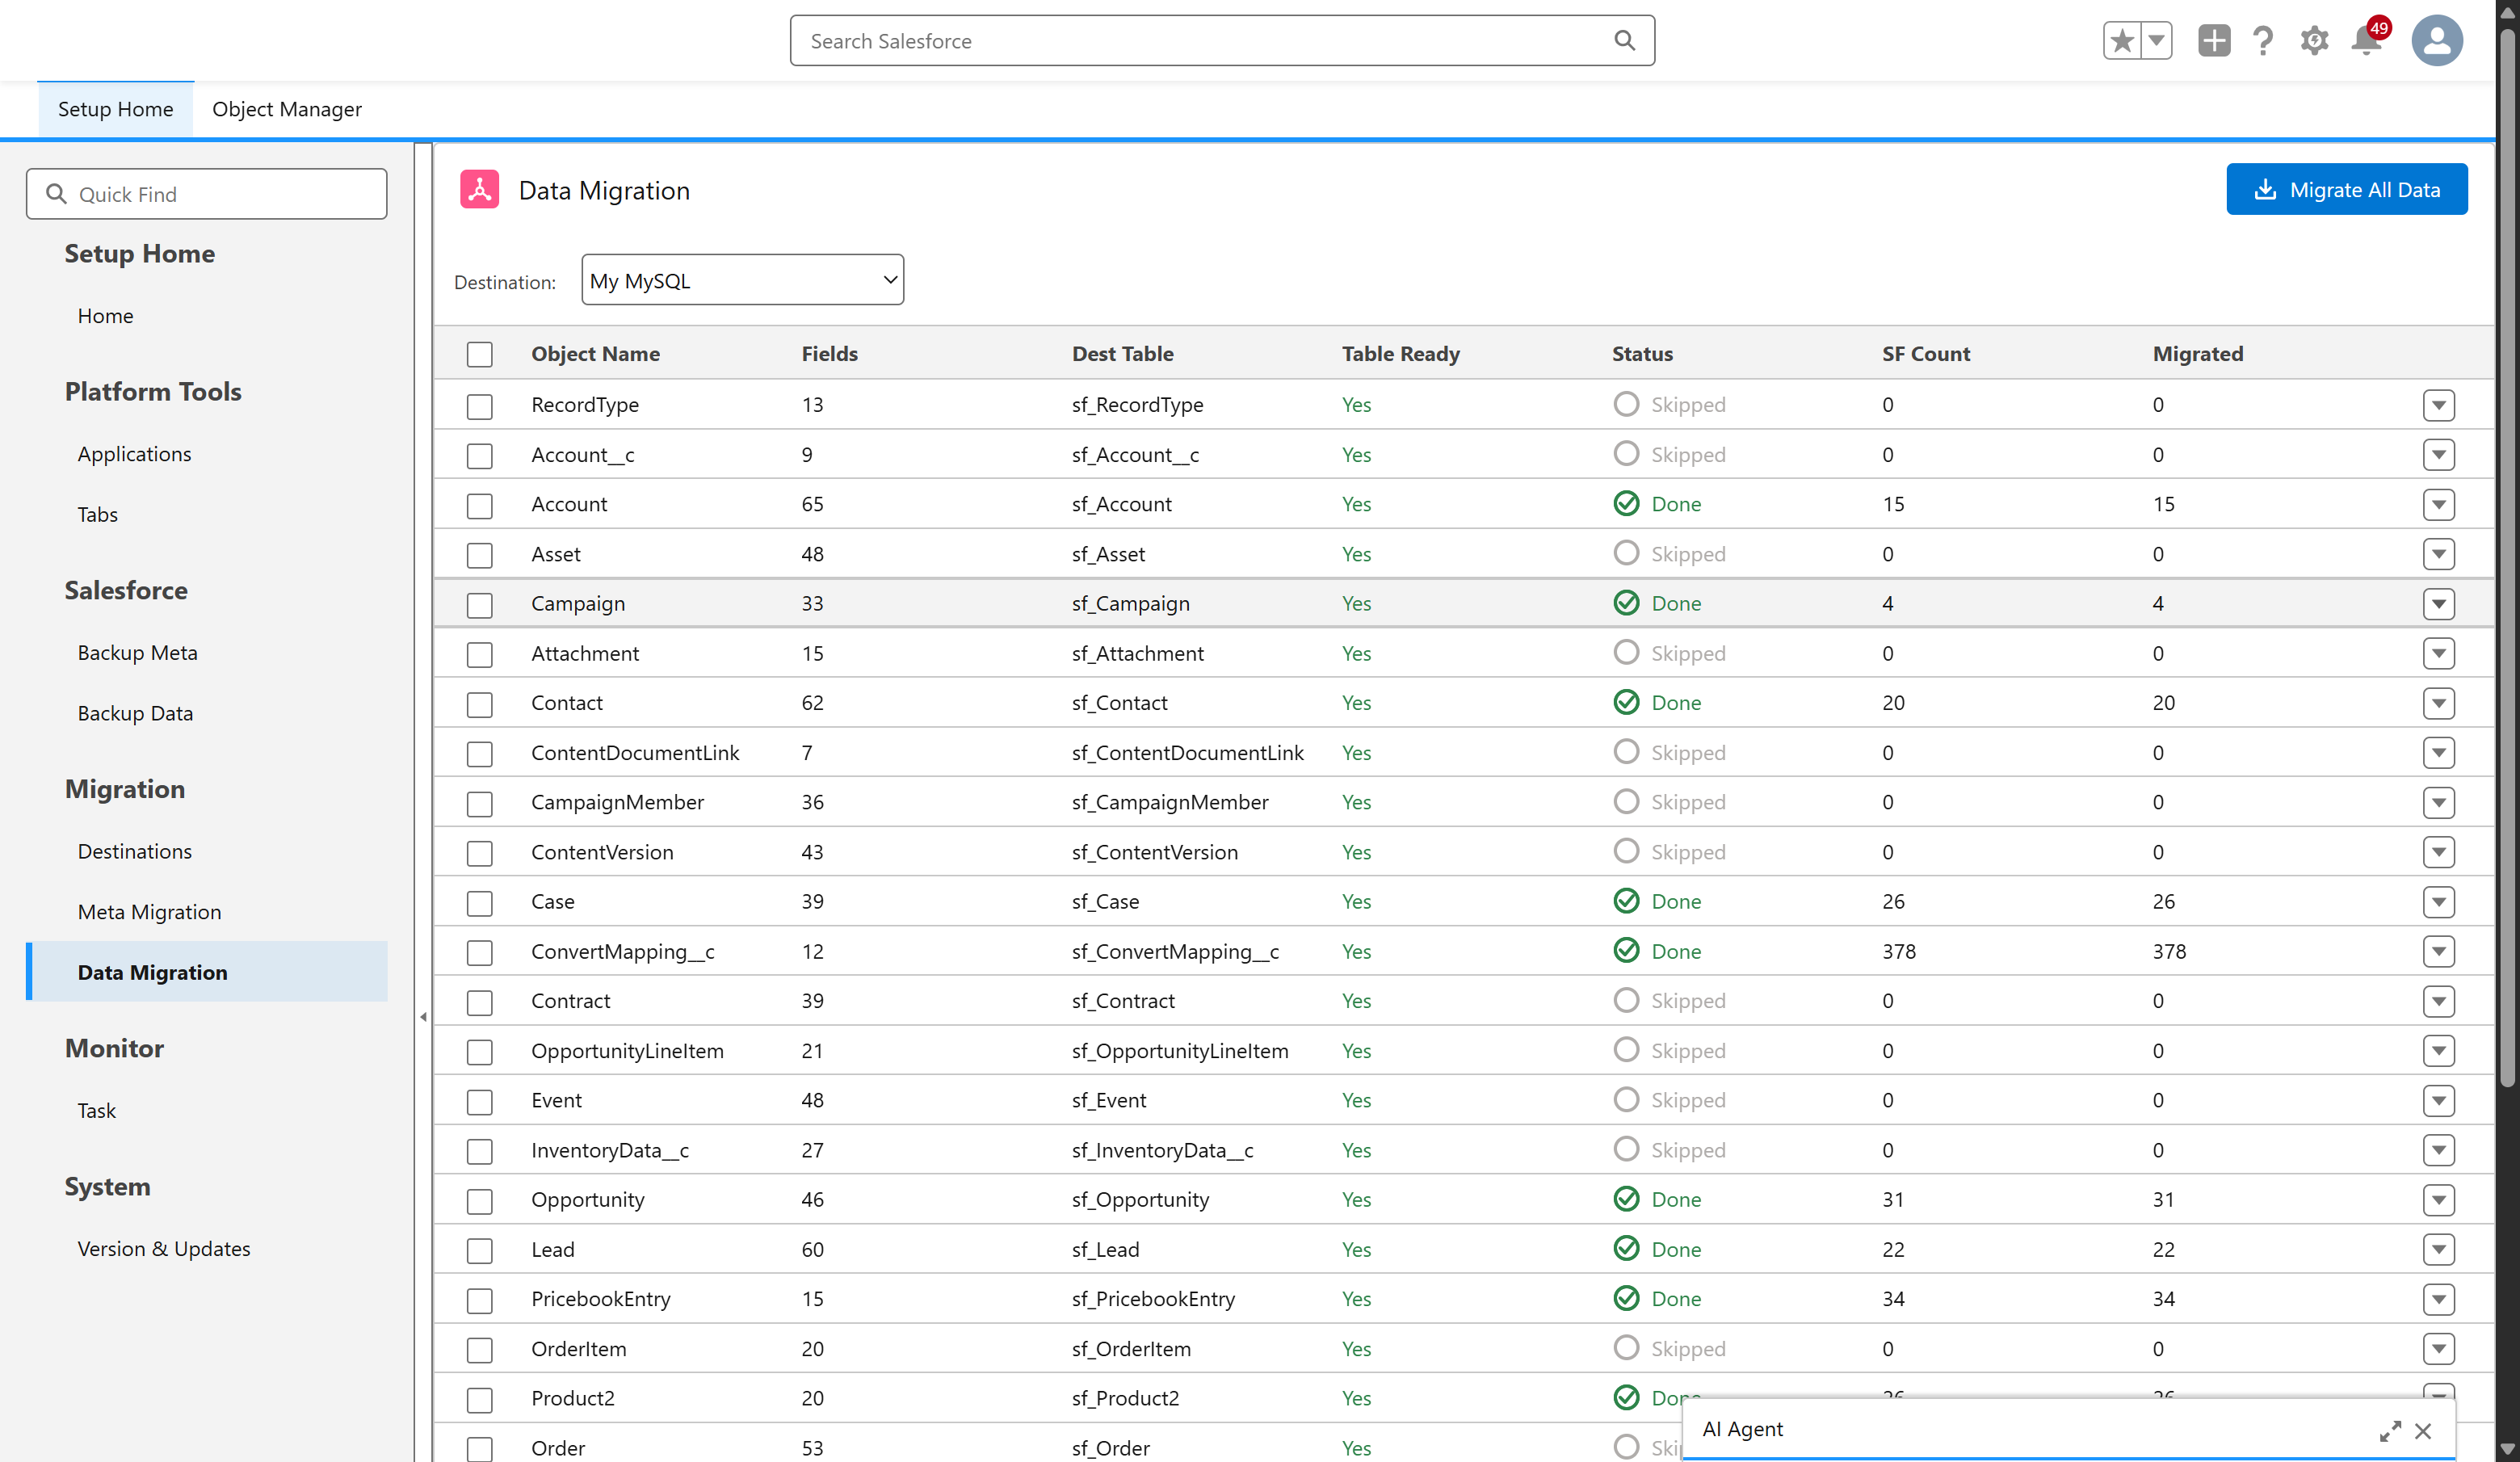2520x1462 pixels.
Task: Select the Case row checkbox
Action: [x=480, y=903]
